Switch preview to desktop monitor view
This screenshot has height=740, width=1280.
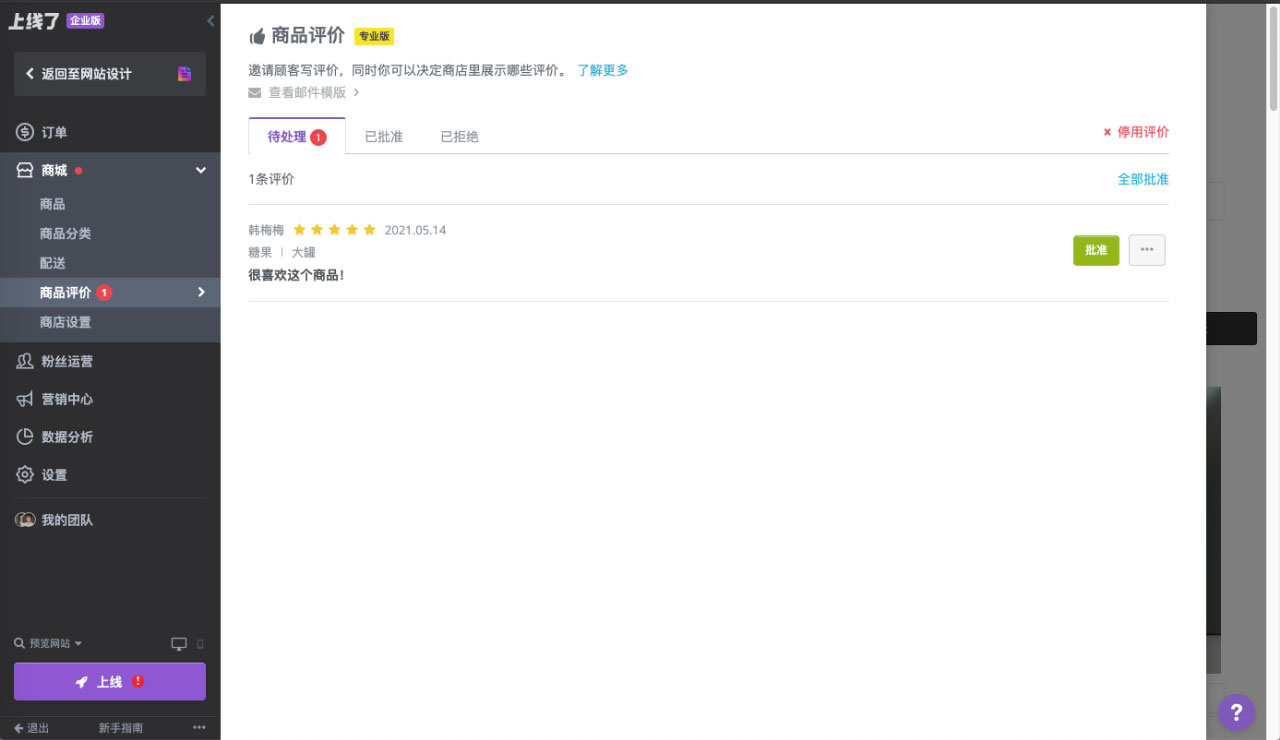179,643
